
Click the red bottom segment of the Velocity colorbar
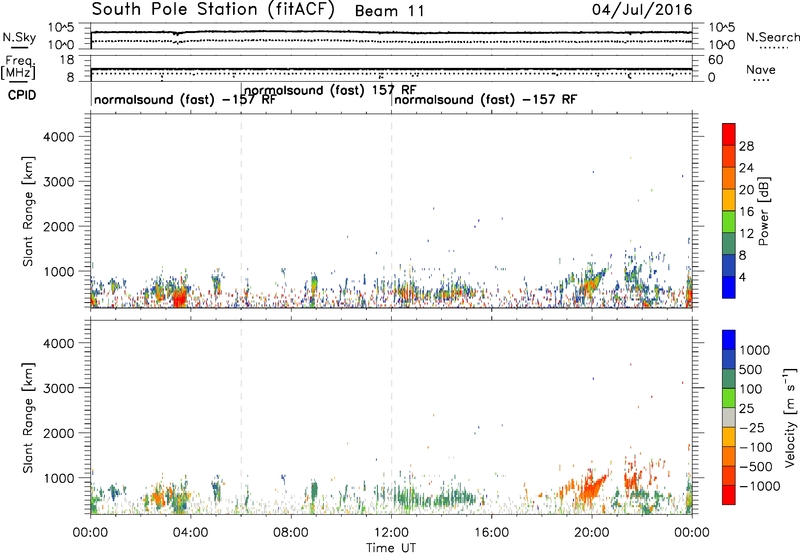coord(729,495)
